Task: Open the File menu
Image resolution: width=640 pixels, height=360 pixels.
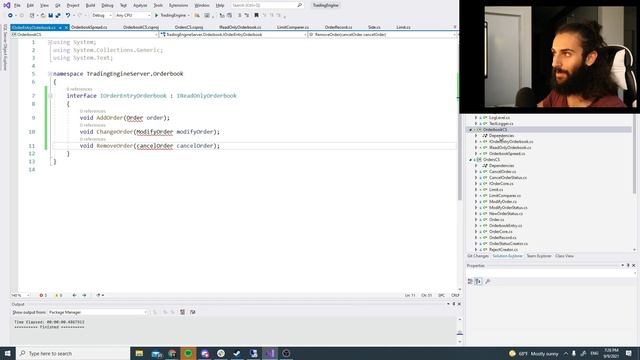Action: [17, 5]
